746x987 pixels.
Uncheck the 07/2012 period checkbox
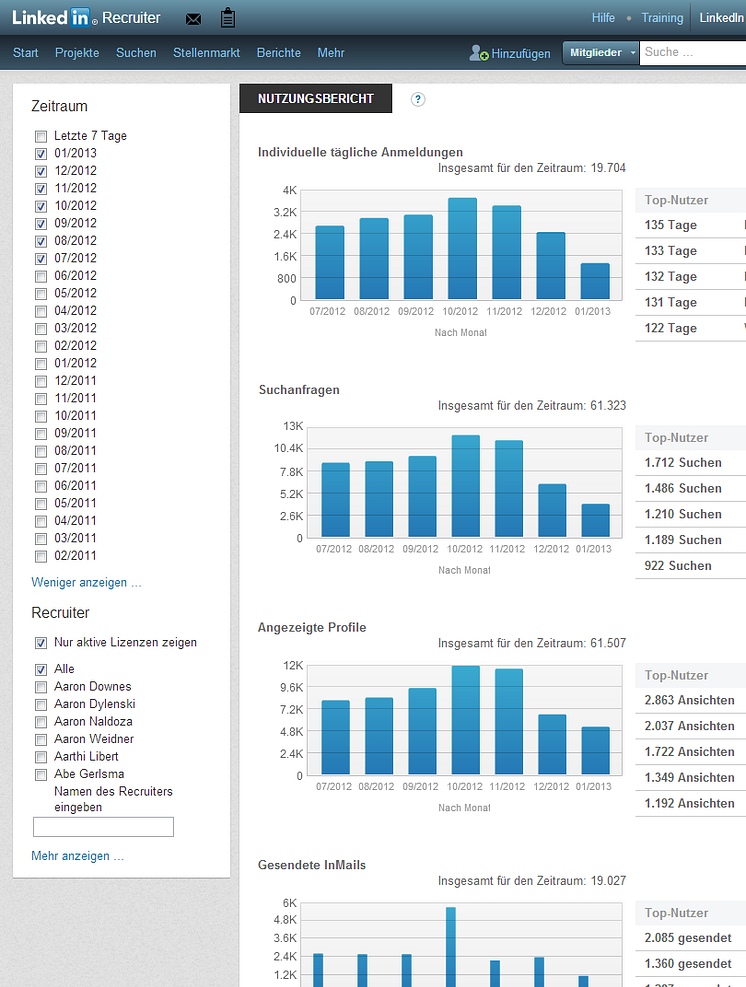coord(41,259)
